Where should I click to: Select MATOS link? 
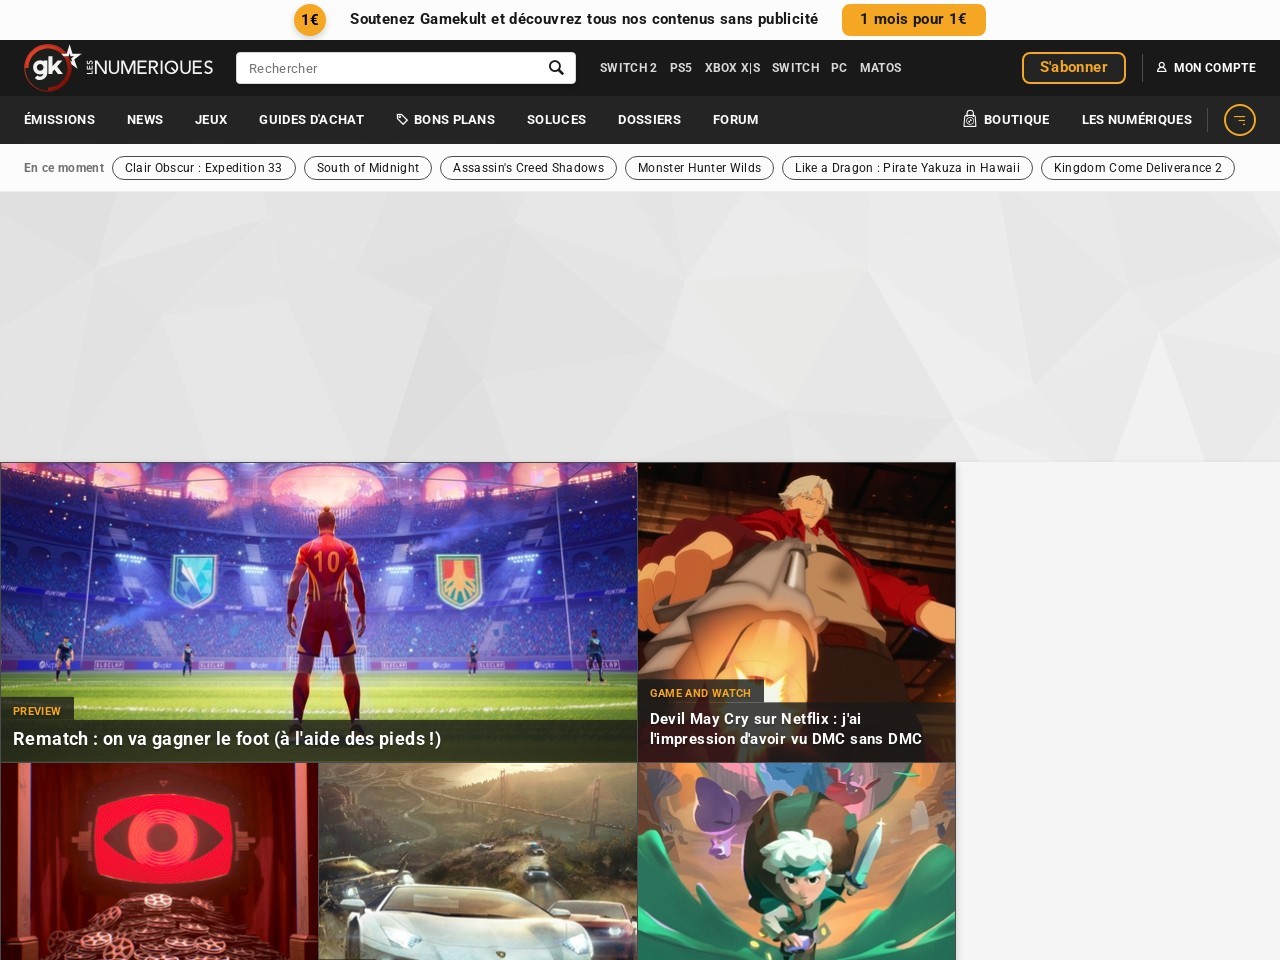881,68
